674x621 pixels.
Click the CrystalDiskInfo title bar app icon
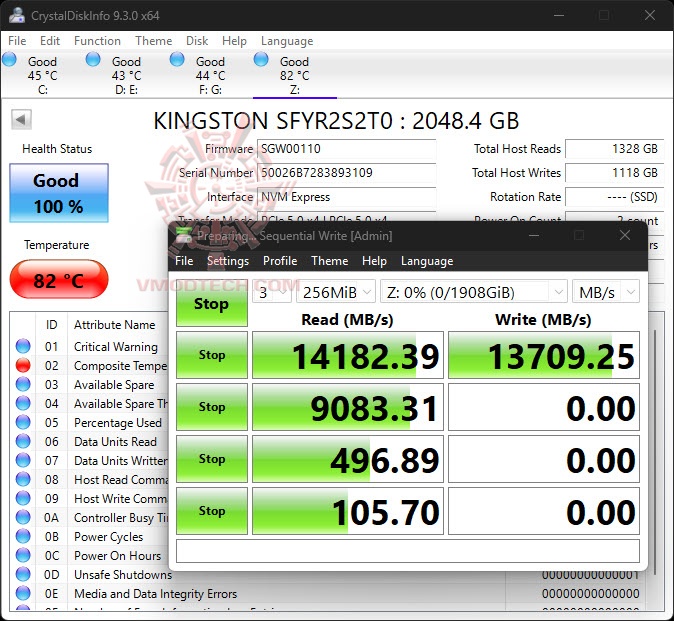(17, 15)
